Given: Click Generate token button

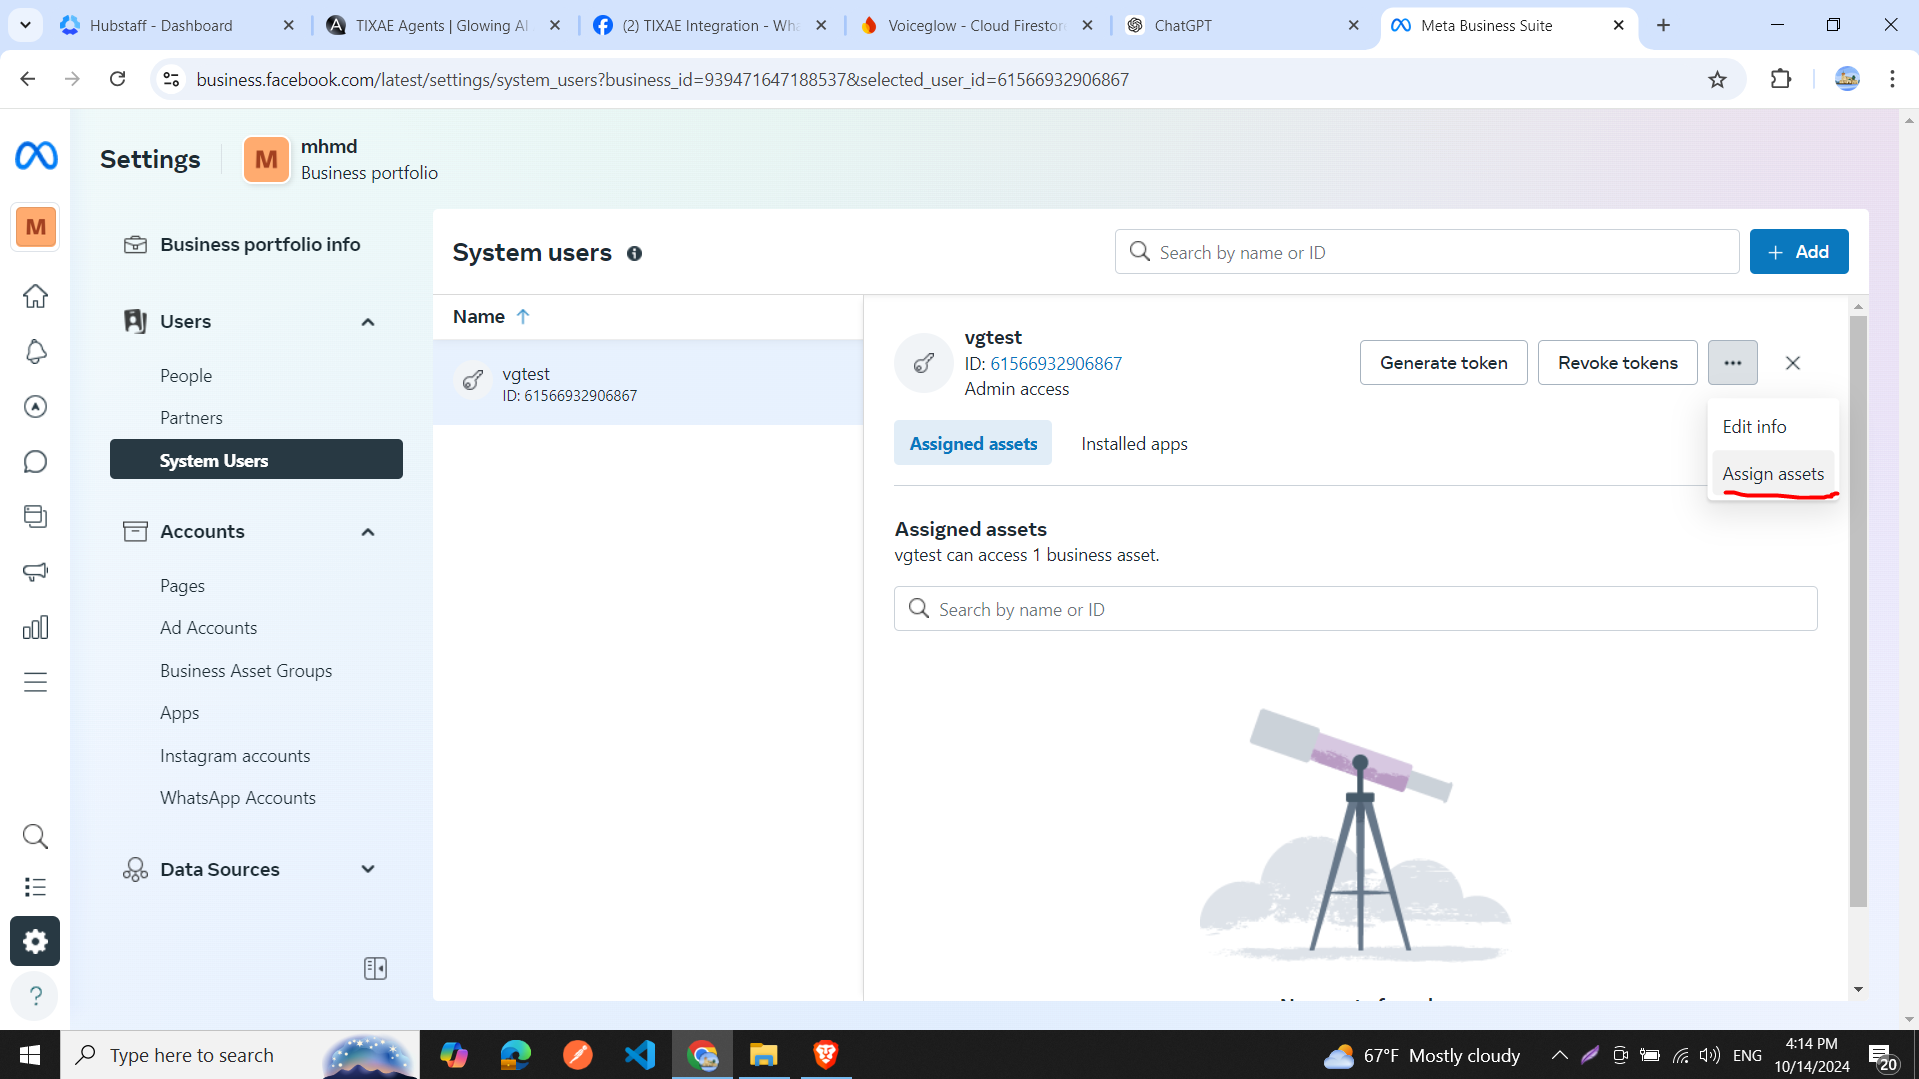Looking at the screenshot, I should (x=1443, y=363).
